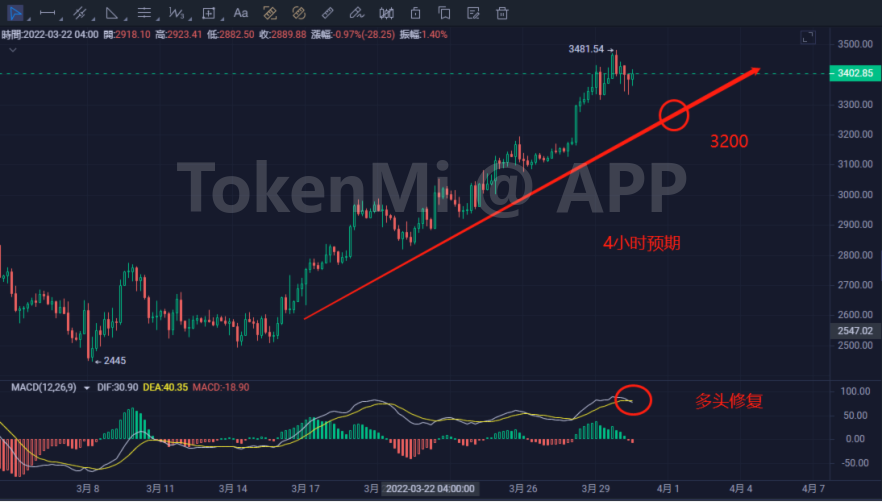
Task: Click the crosshair price tag 2547.02
Action: tap(855, 331)
